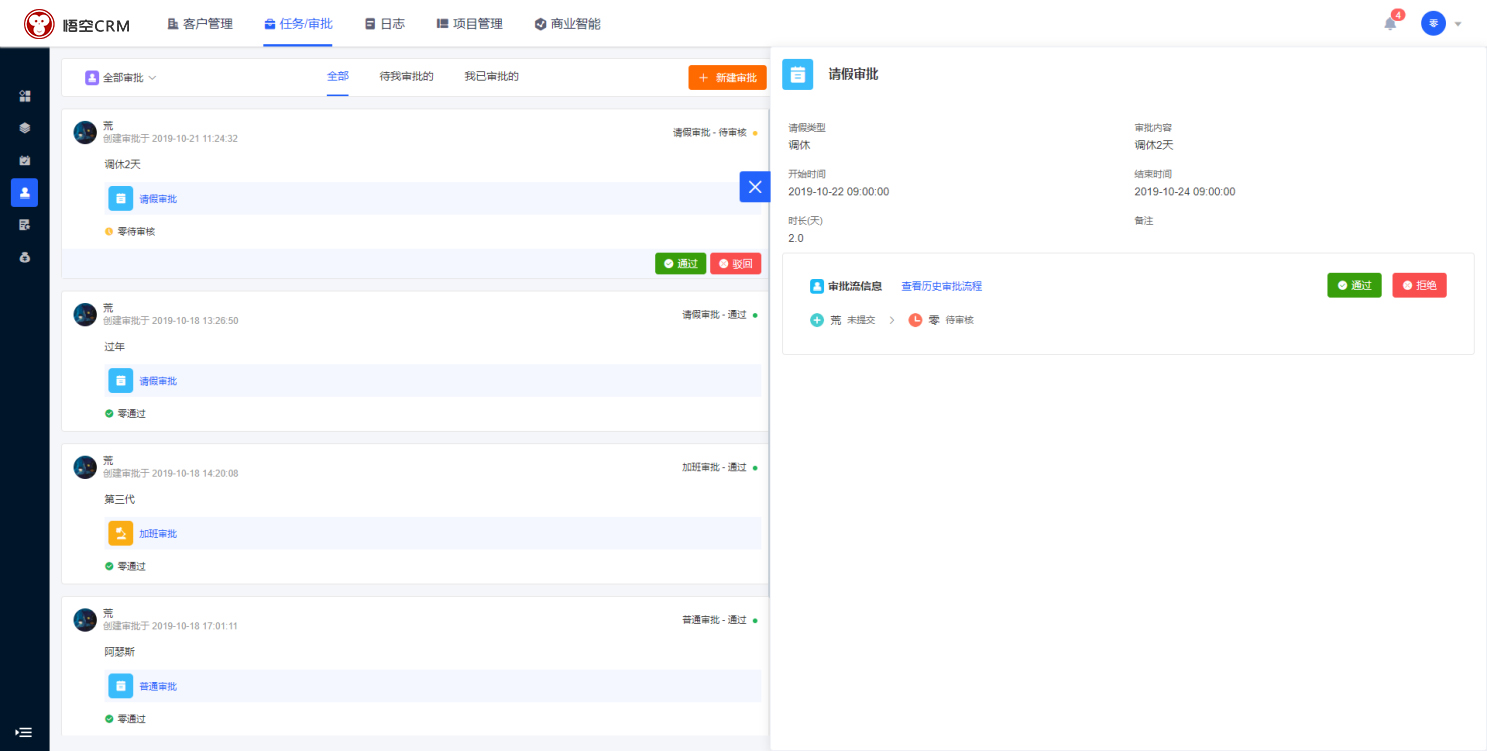Click 拒绝 in the approval flow panel
Image resolution: width=1487 pixels, height=751 pixels.
pos(1419,285)
